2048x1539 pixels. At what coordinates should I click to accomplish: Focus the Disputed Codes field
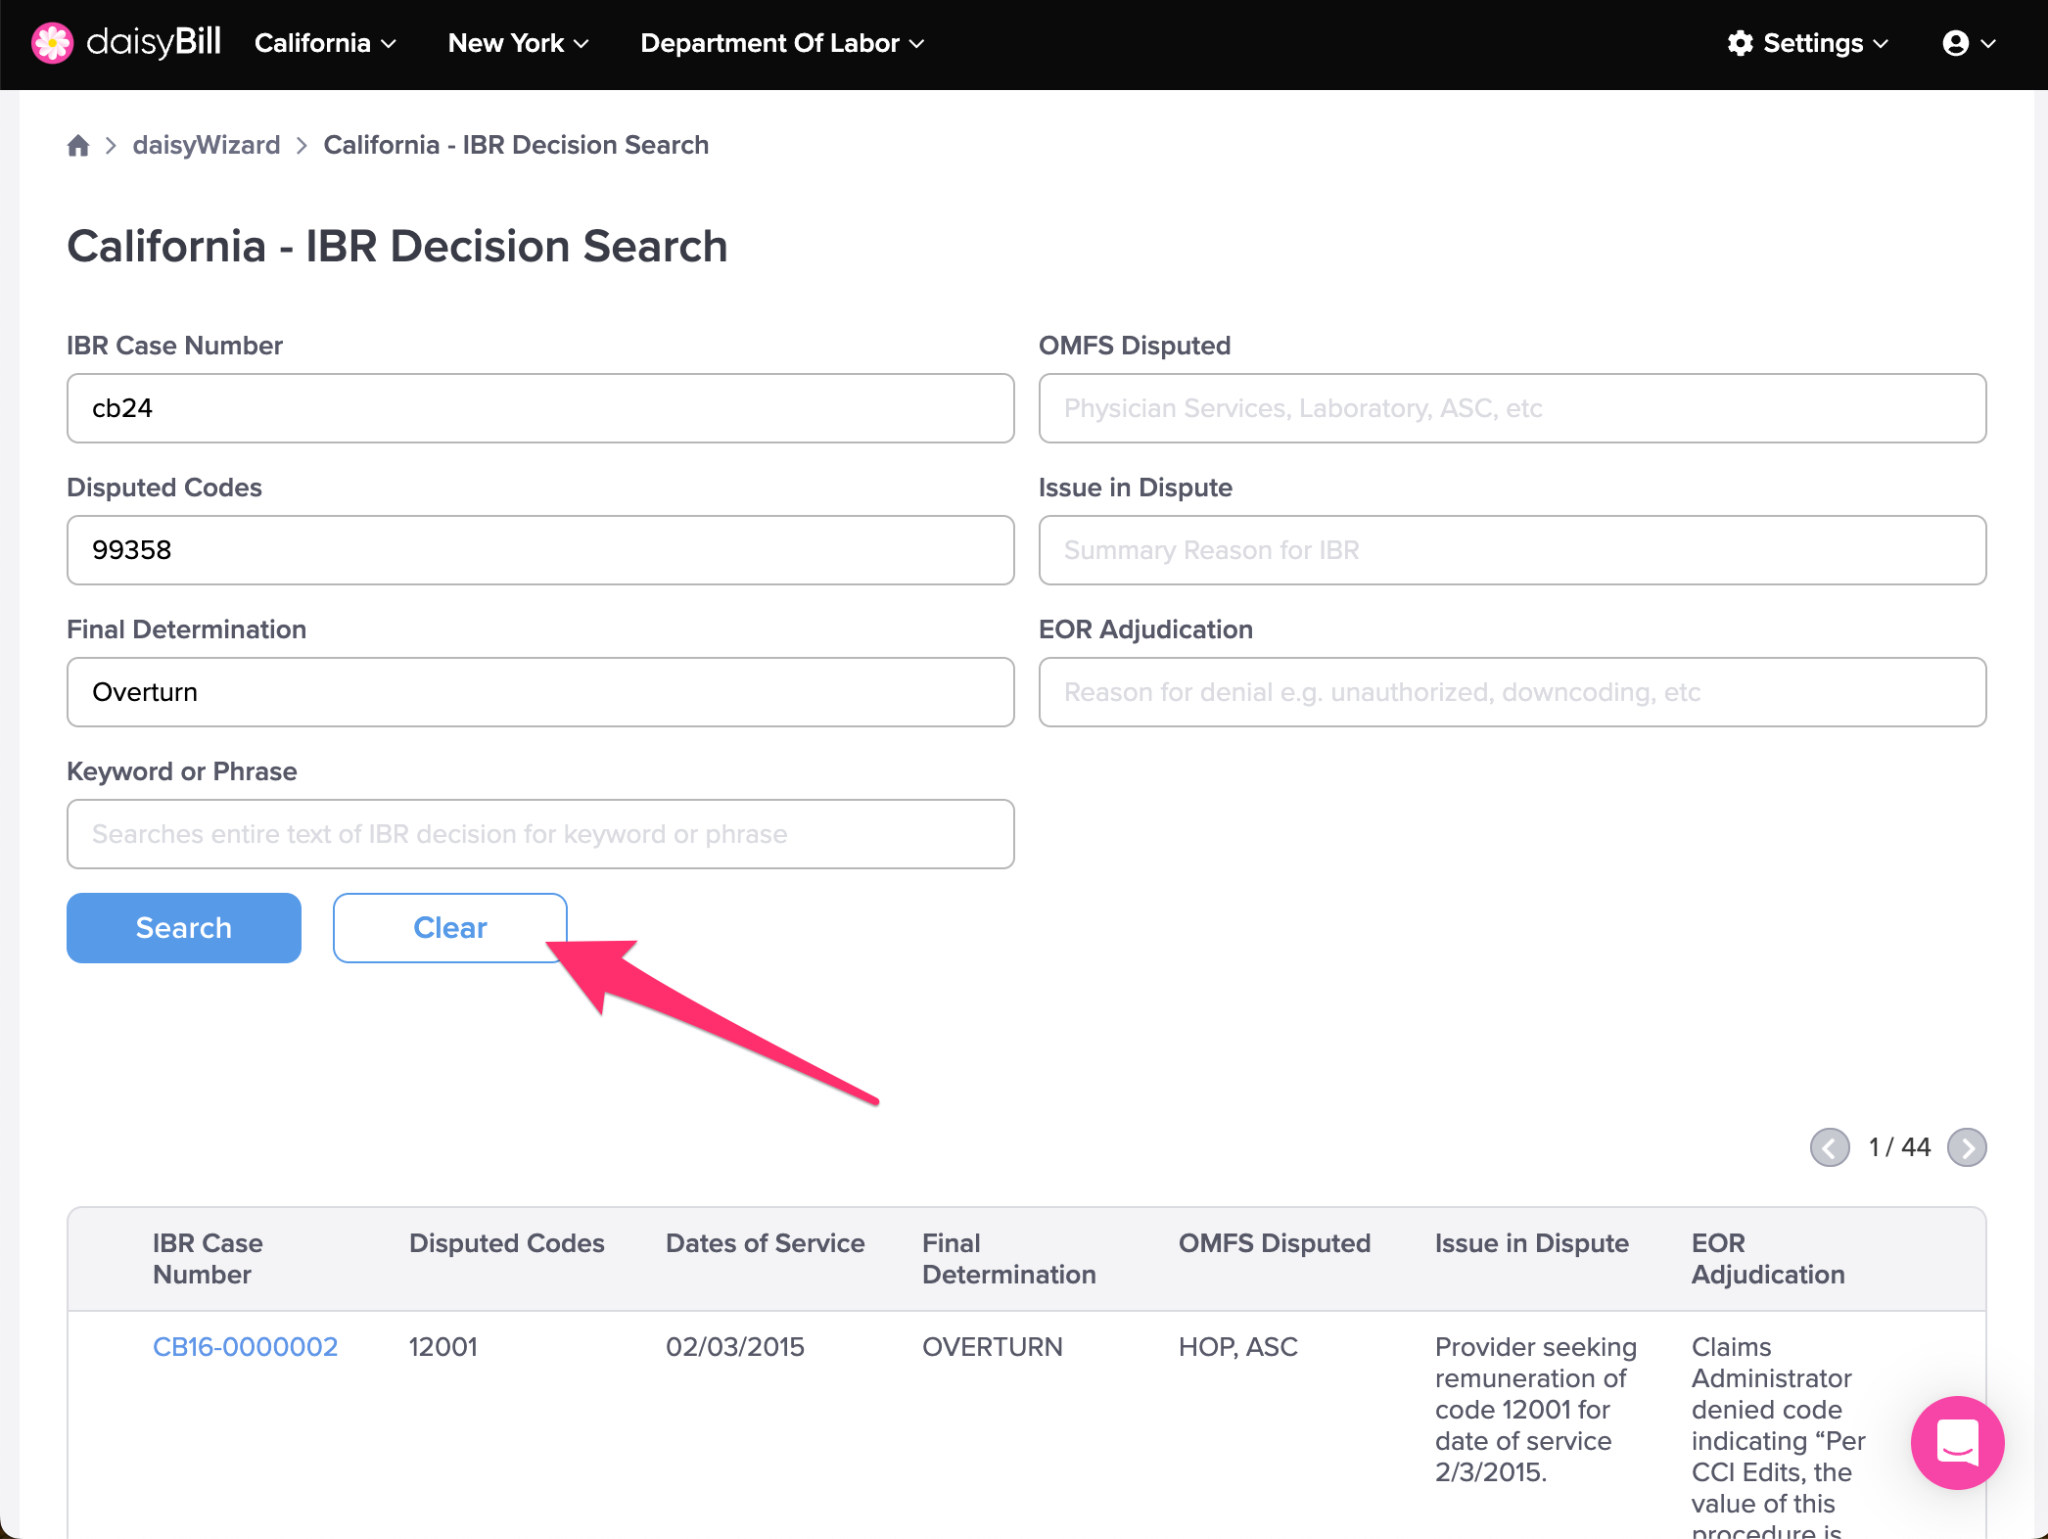[540, 550]
